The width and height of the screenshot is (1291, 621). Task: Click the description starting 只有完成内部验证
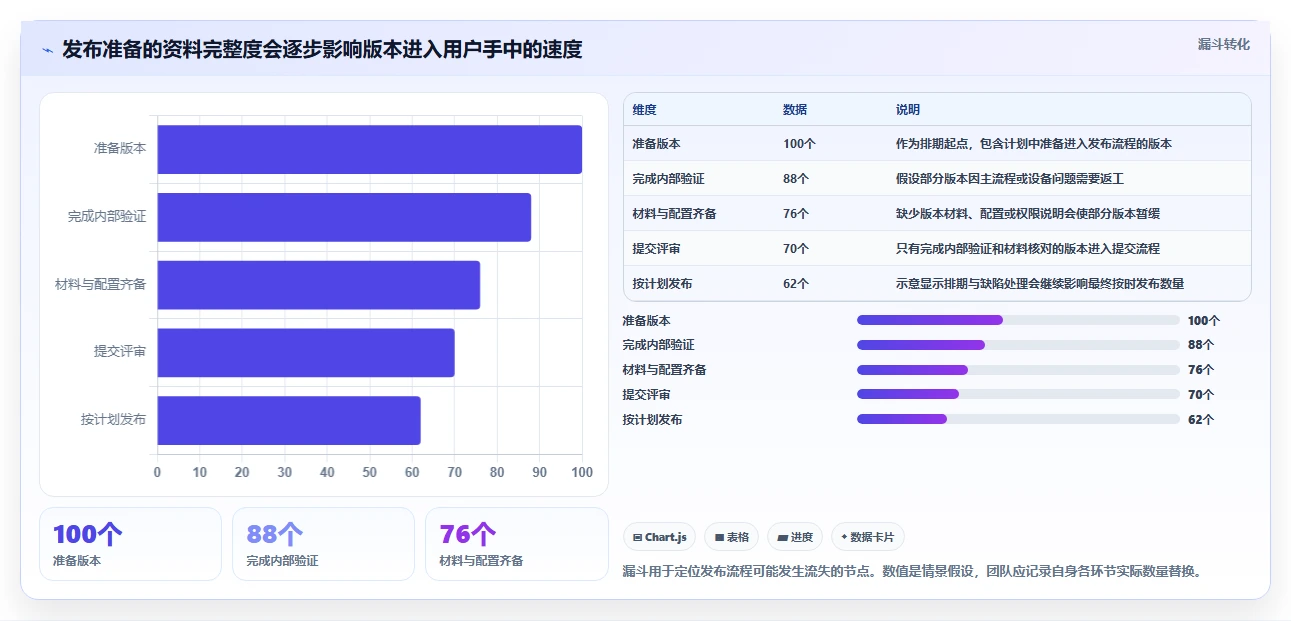[x=1028, y=249]
